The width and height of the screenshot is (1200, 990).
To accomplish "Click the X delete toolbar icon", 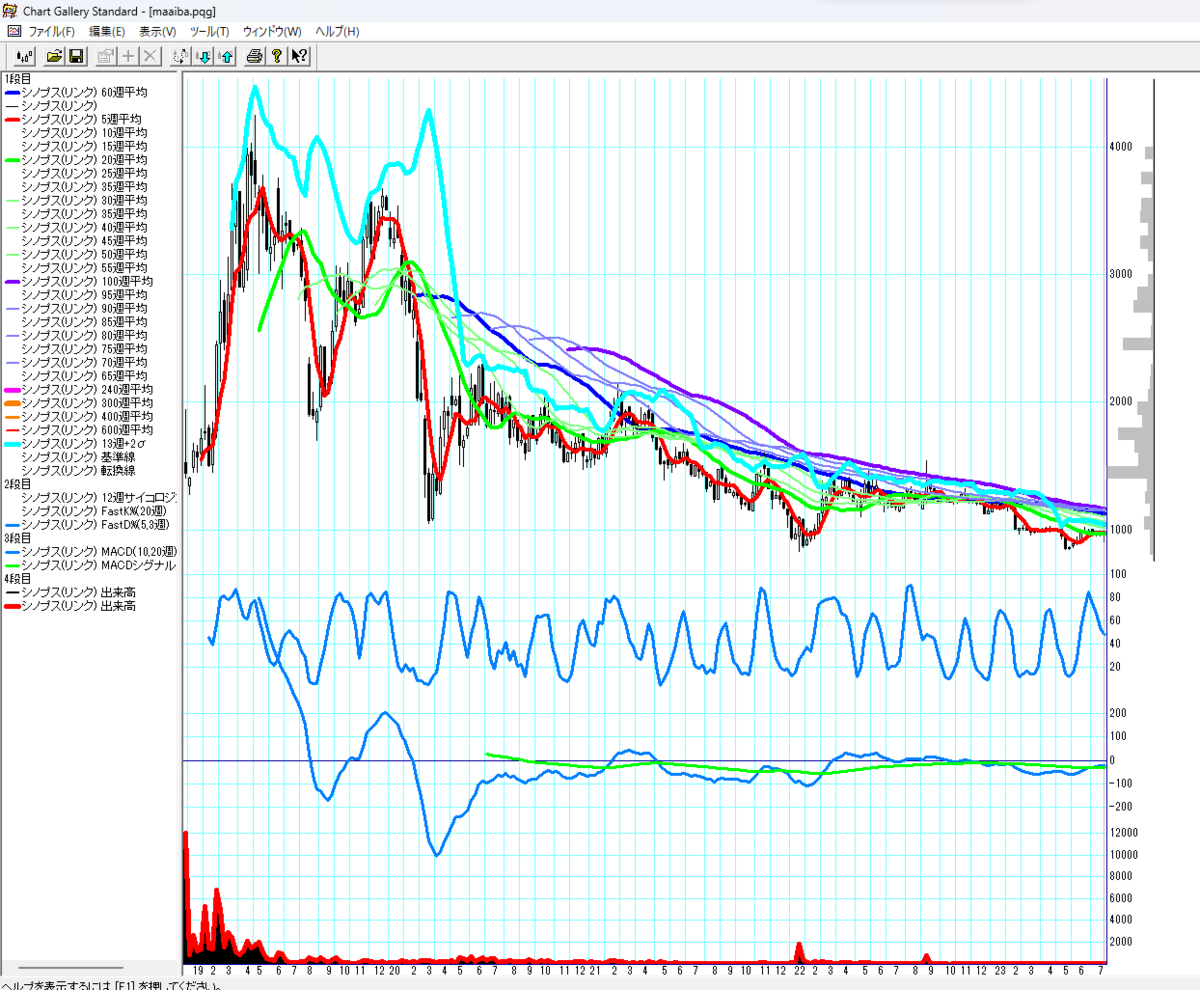I will (x=150, y=56).
